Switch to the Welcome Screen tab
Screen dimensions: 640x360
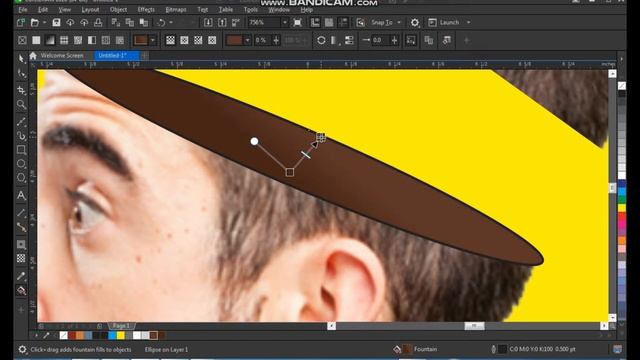tap(62, 56)
